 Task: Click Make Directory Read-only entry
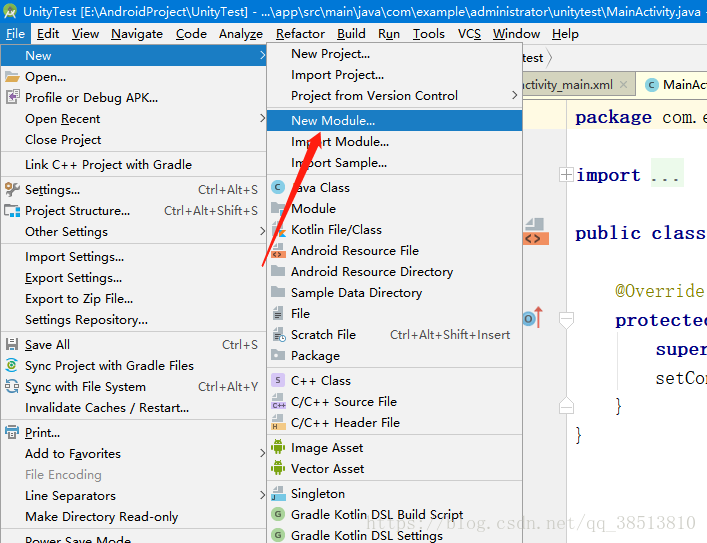pyautogui.click(x=133, y=516)
